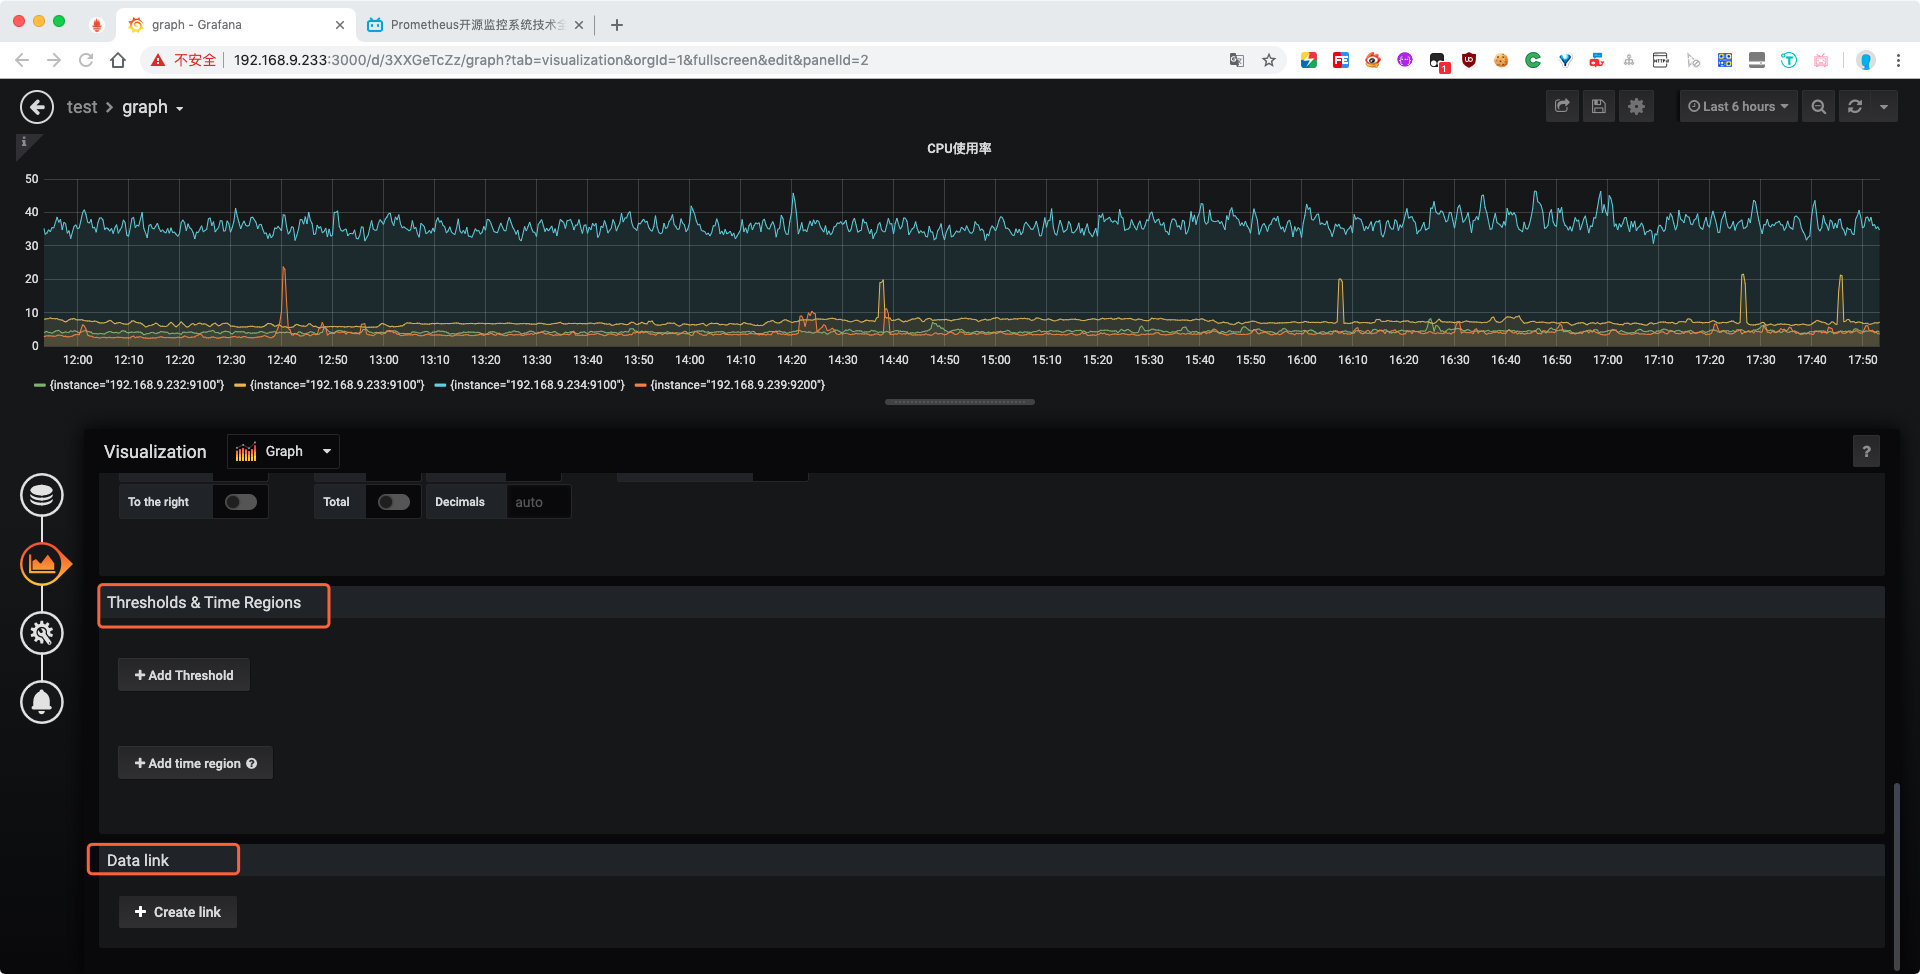
Task: Select the Visualization tab chart icon
Action: 42,564
